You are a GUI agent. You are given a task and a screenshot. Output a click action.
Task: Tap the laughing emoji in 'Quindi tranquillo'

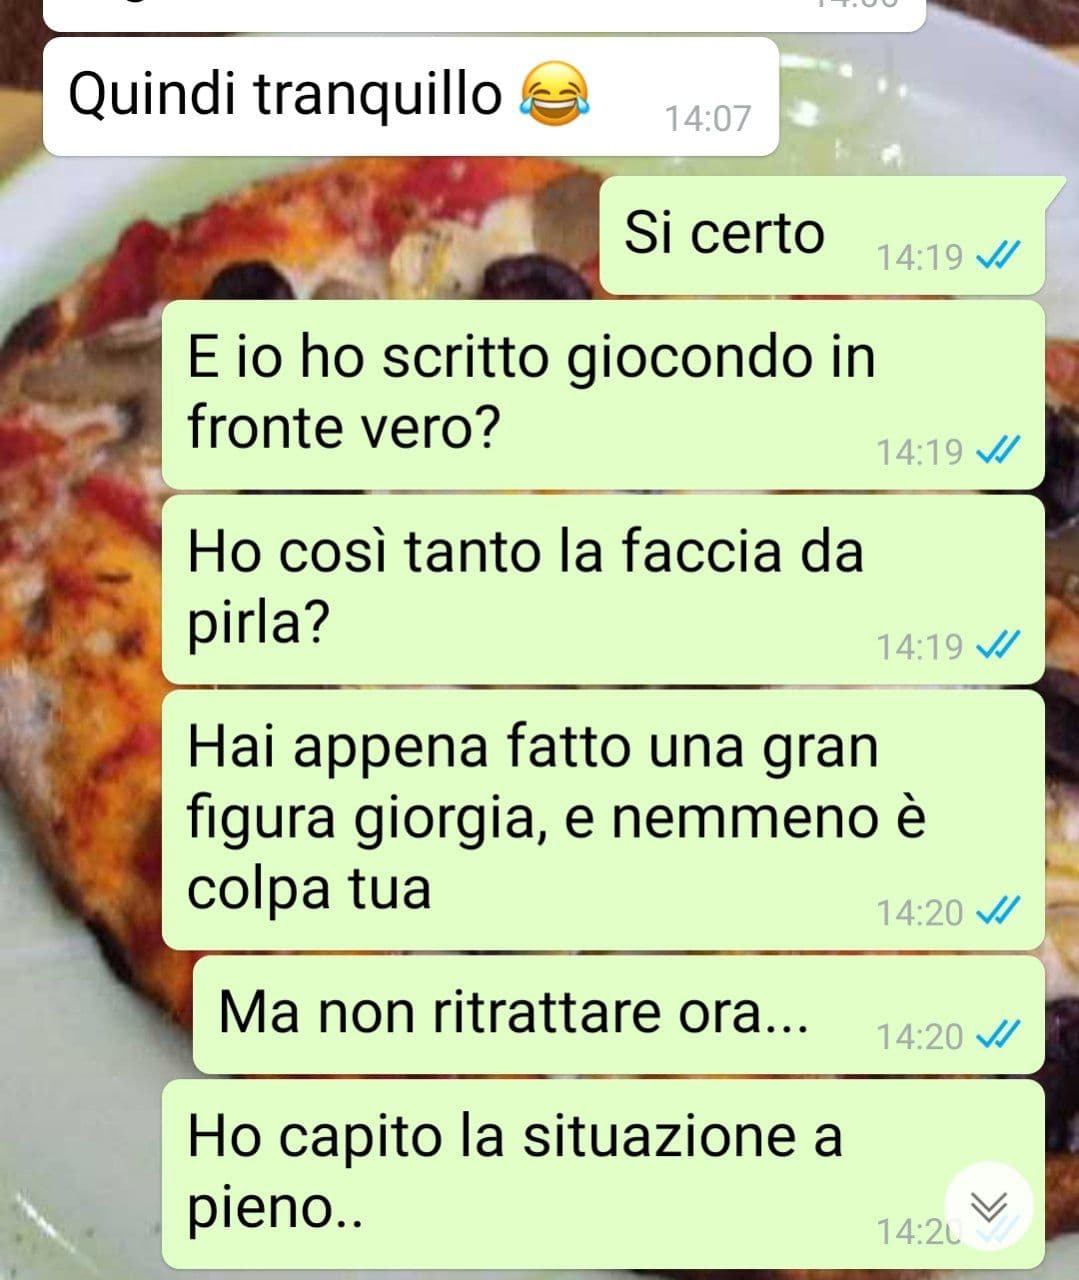click(555, 94)
